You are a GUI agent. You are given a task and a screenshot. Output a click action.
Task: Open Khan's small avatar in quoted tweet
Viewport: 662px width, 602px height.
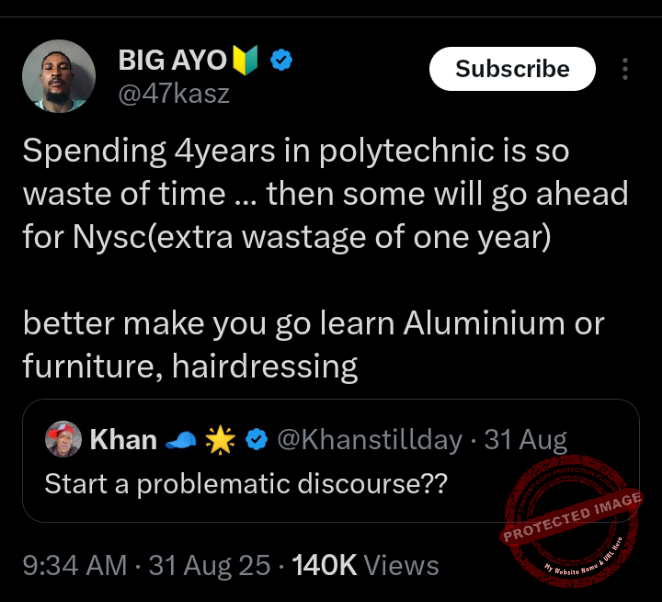pyautogui.click(x=63, y=439)
